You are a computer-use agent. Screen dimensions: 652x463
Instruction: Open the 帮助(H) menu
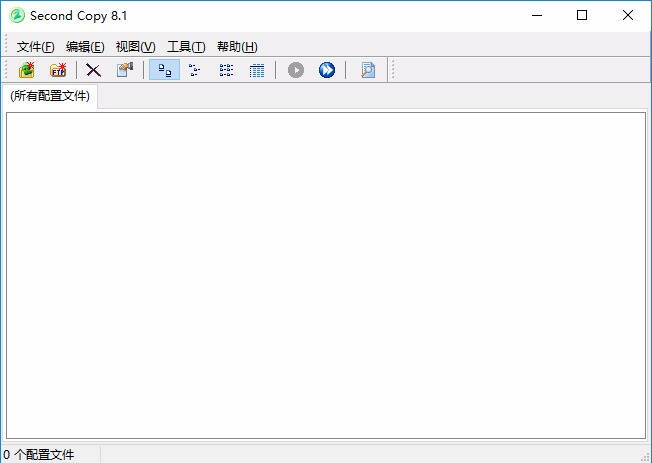pos(237,47)
